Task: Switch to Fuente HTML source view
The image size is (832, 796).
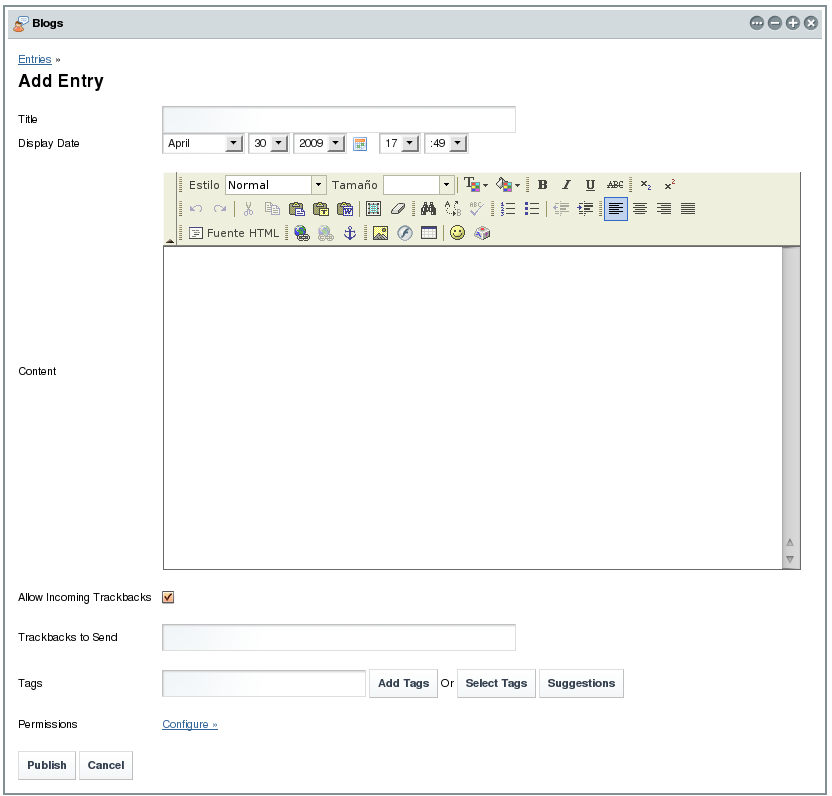Action: click(235, 233)
